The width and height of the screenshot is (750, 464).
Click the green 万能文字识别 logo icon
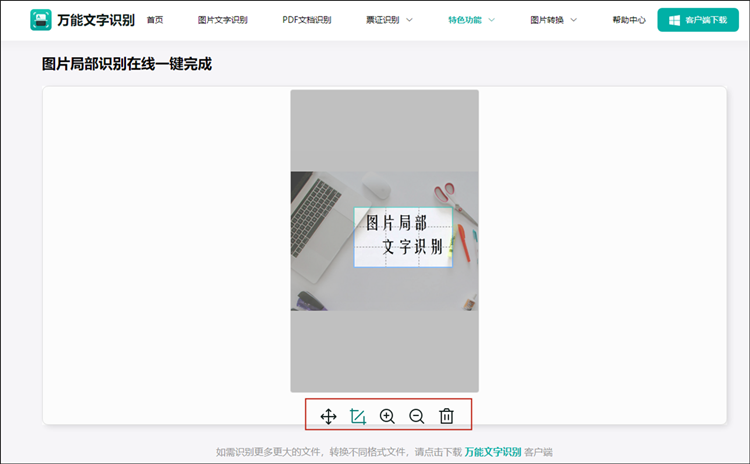40,20
